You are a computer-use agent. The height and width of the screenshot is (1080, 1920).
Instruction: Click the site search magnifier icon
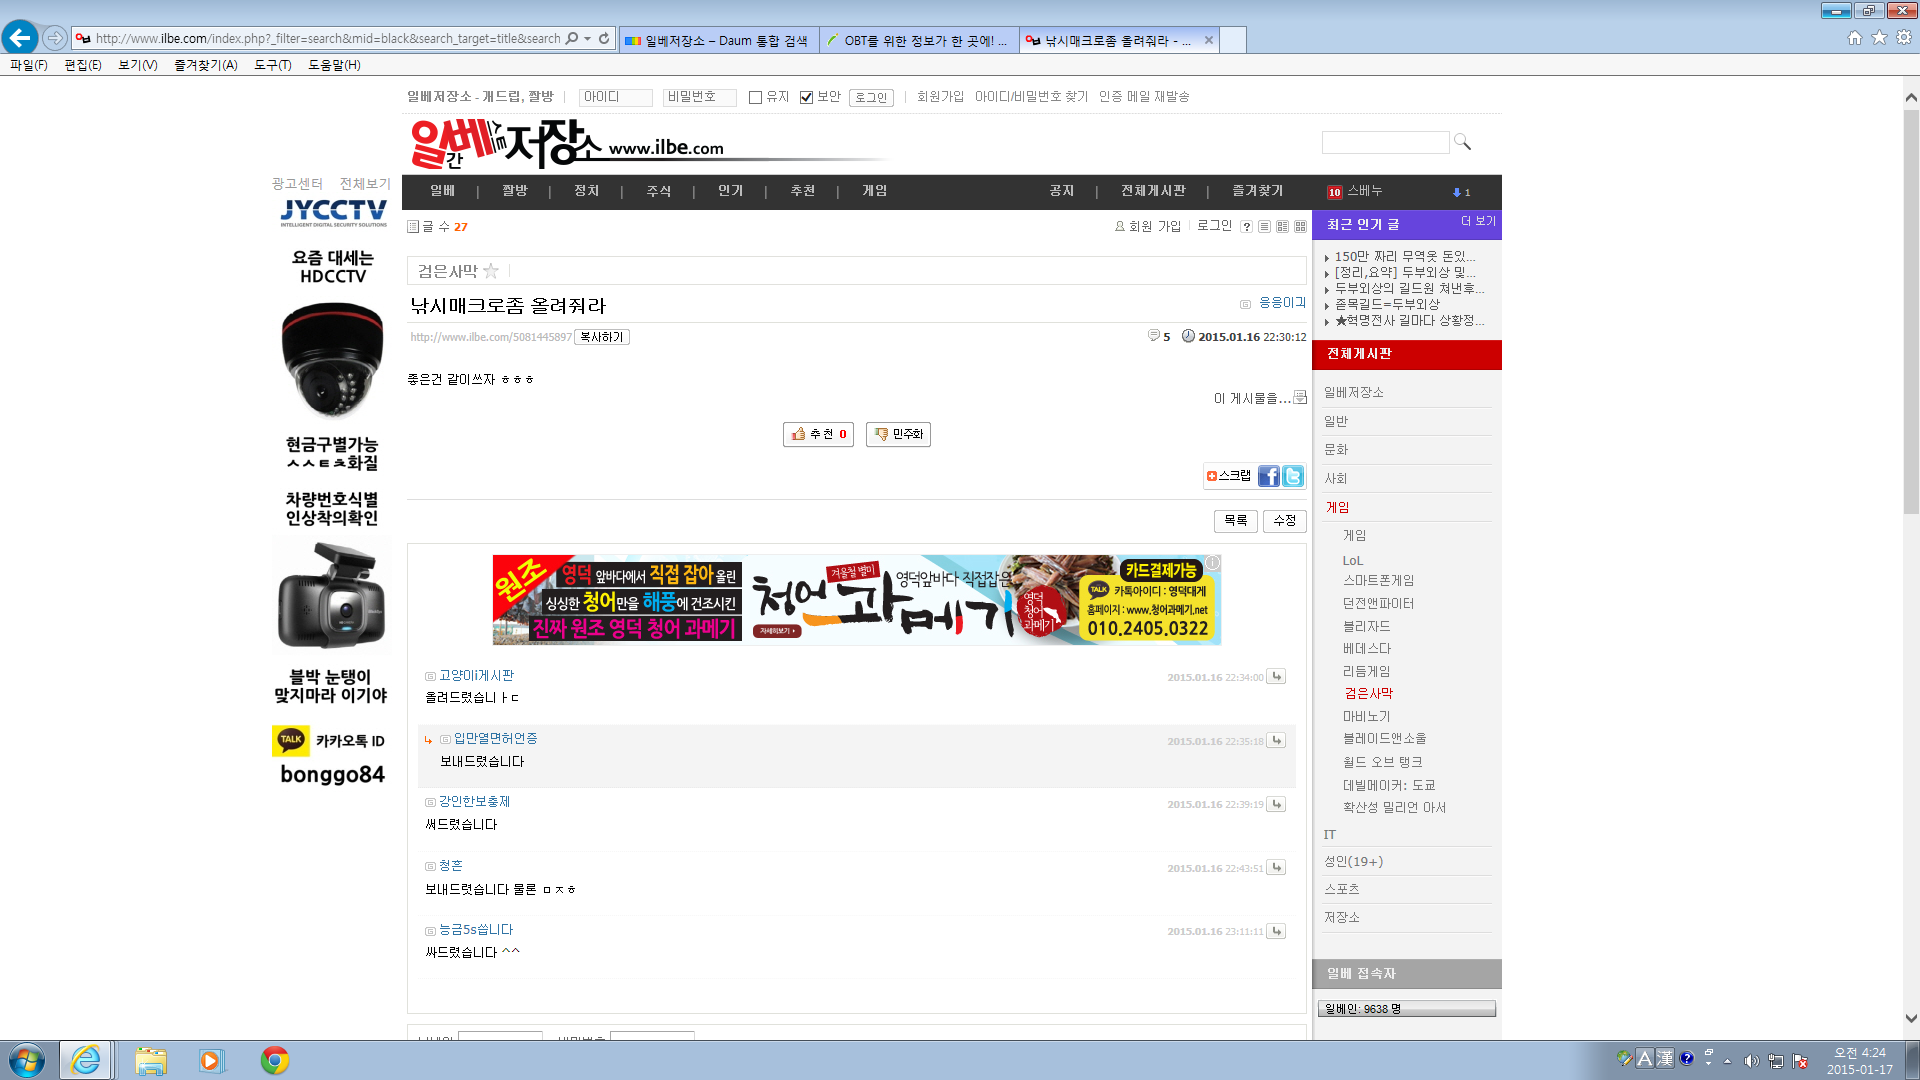click(1462, 142)
